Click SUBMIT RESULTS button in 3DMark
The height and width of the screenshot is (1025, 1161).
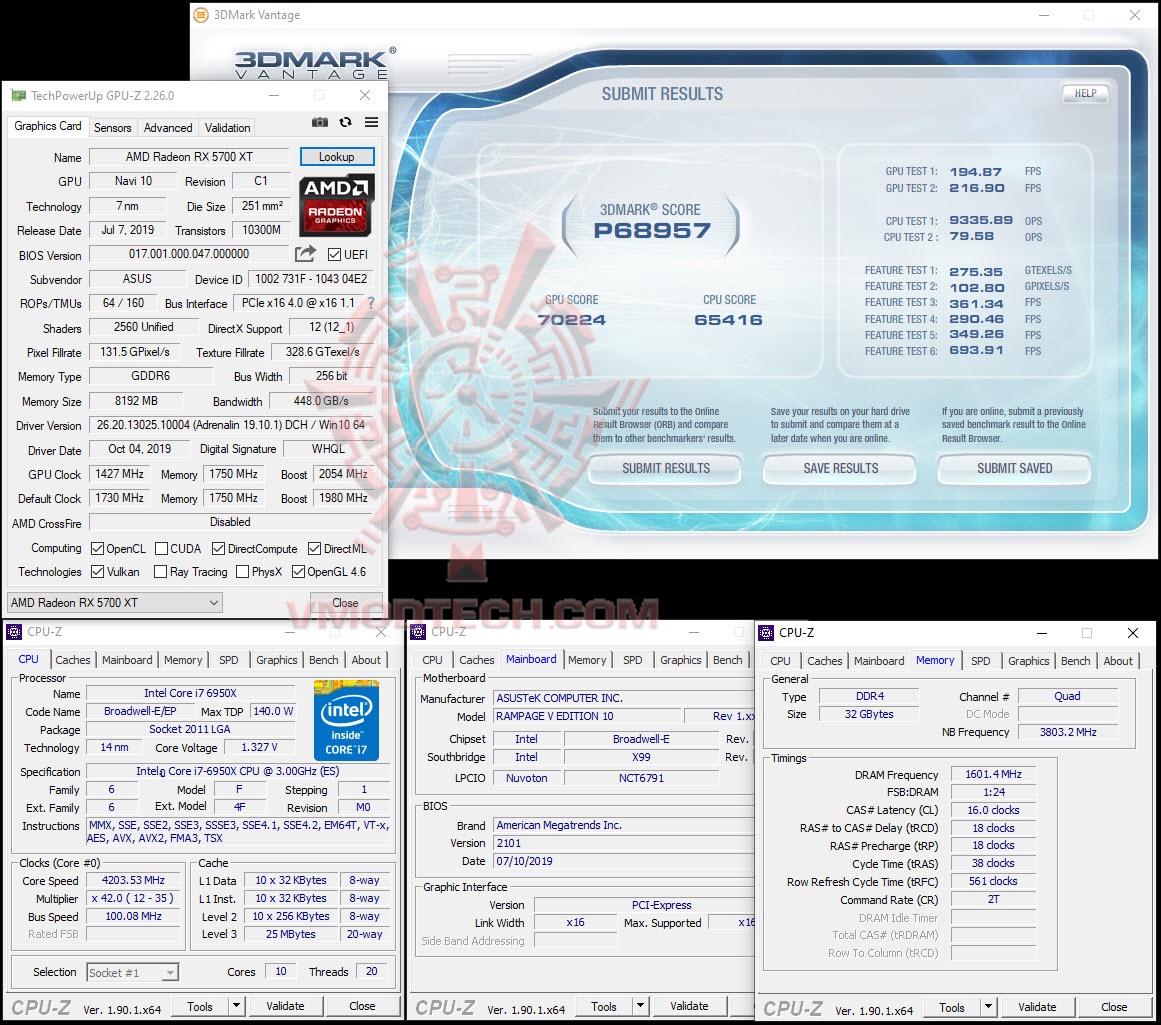[x=666, y=468]
